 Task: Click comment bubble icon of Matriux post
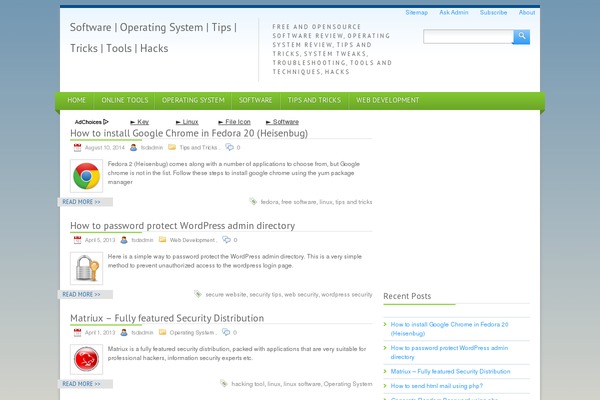(226, 332)
